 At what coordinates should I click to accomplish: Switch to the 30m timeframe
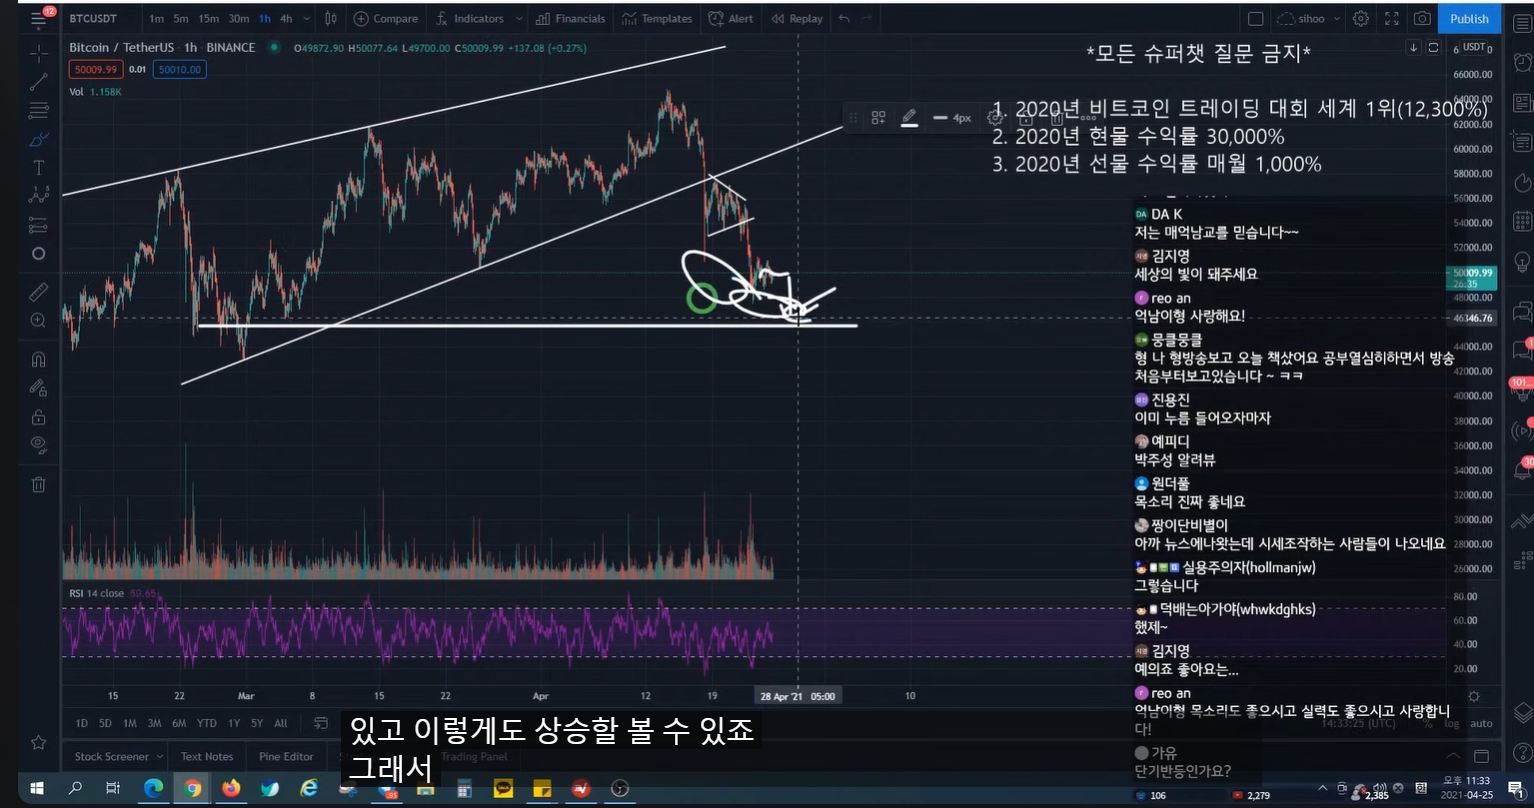pyautogui.click(x=238, y=18)
